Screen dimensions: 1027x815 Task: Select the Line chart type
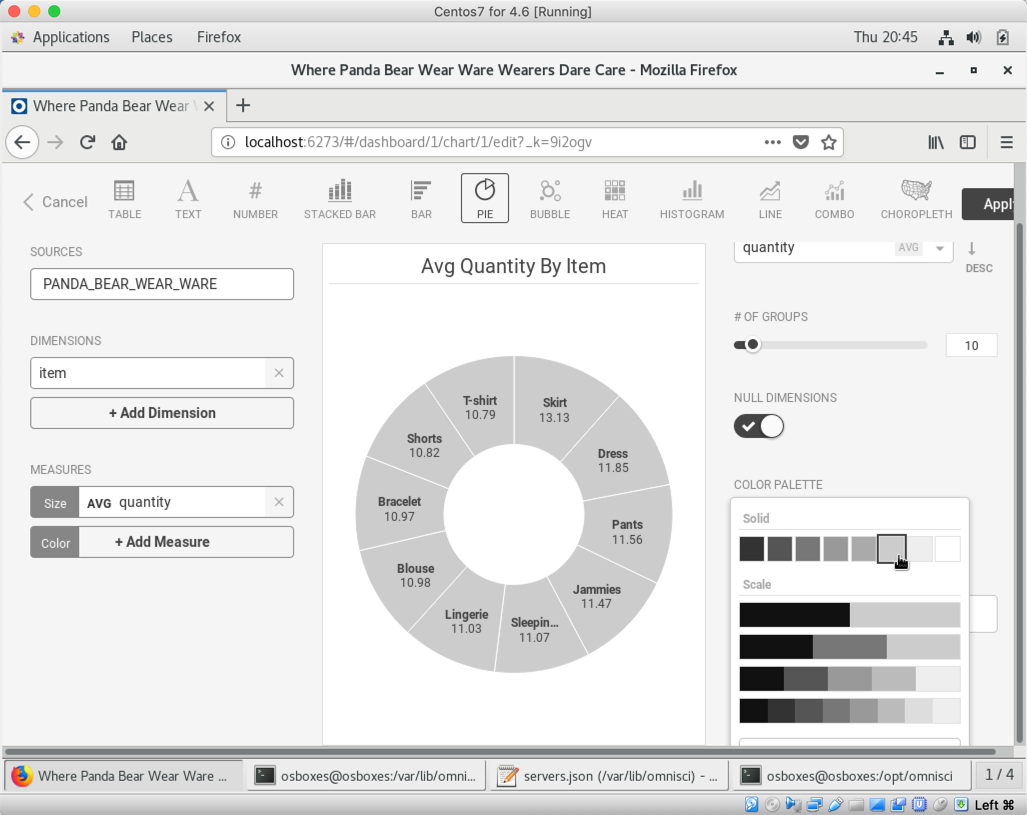tap(770, 199)
